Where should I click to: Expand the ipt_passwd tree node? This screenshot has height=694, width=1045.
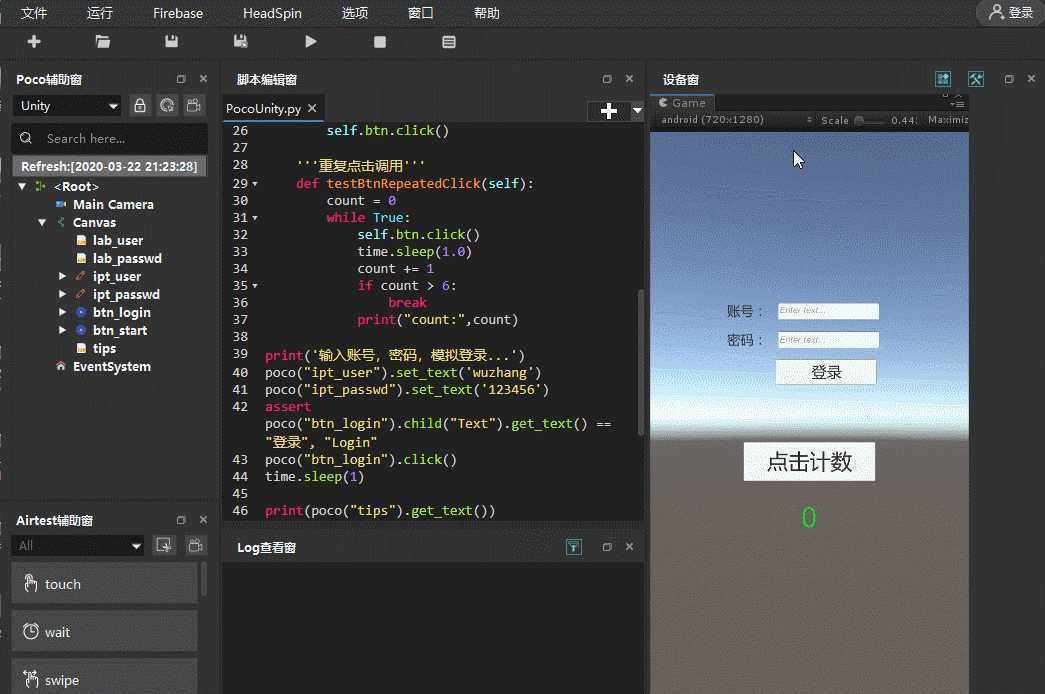point(62,295)
